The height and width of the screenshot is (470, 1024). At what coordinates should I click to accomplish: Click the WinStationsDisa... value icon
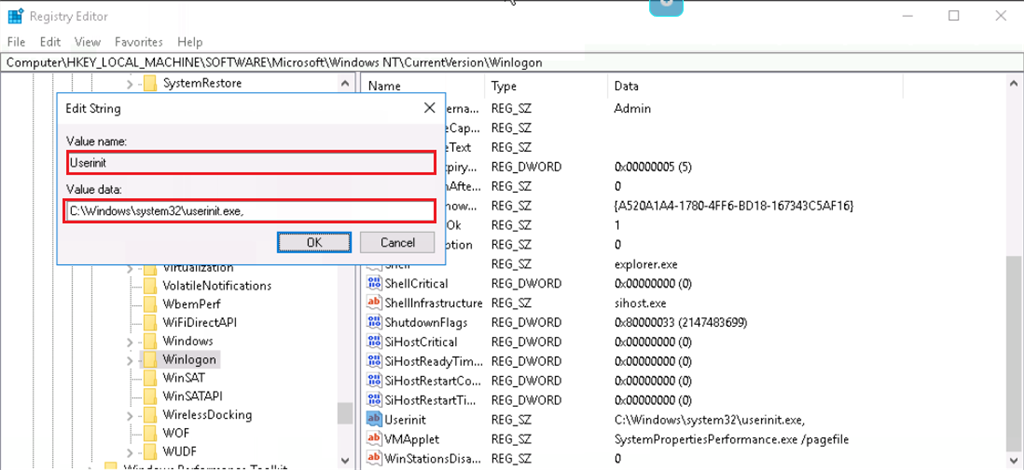tap(374, 458)
